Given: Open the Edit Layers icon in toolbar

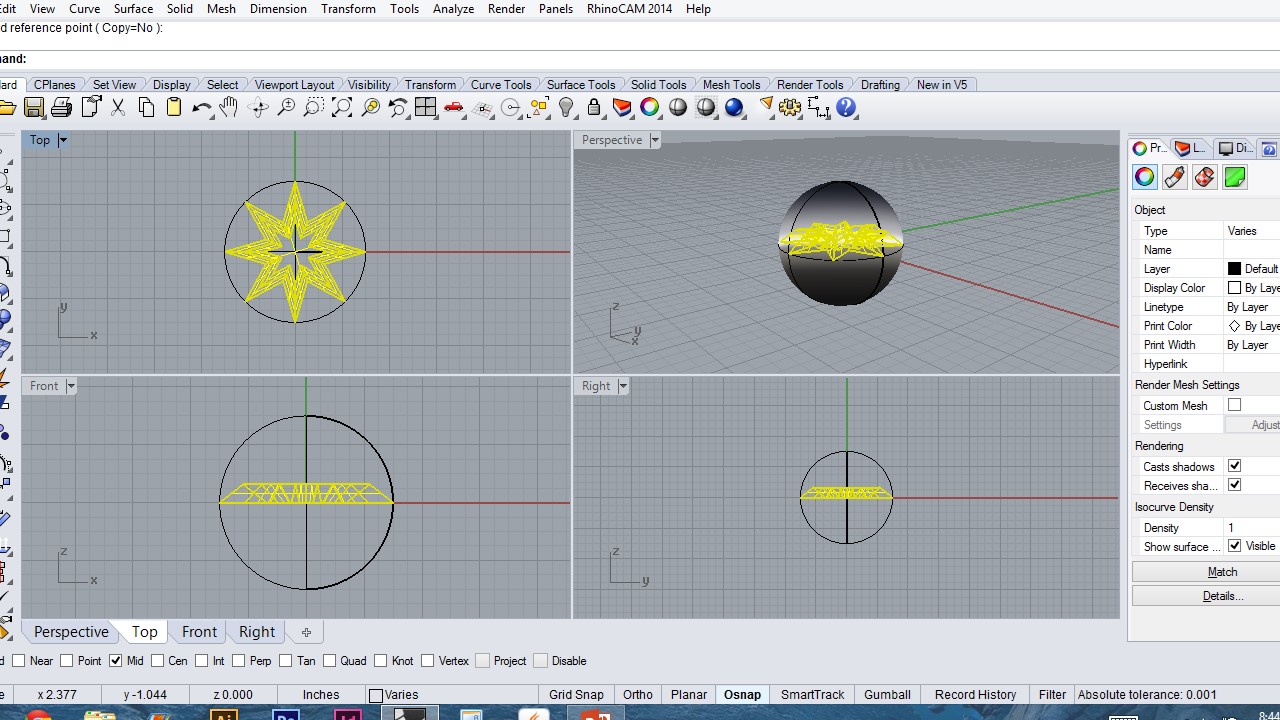Looking at the screenshot, I should pos(622,107).
